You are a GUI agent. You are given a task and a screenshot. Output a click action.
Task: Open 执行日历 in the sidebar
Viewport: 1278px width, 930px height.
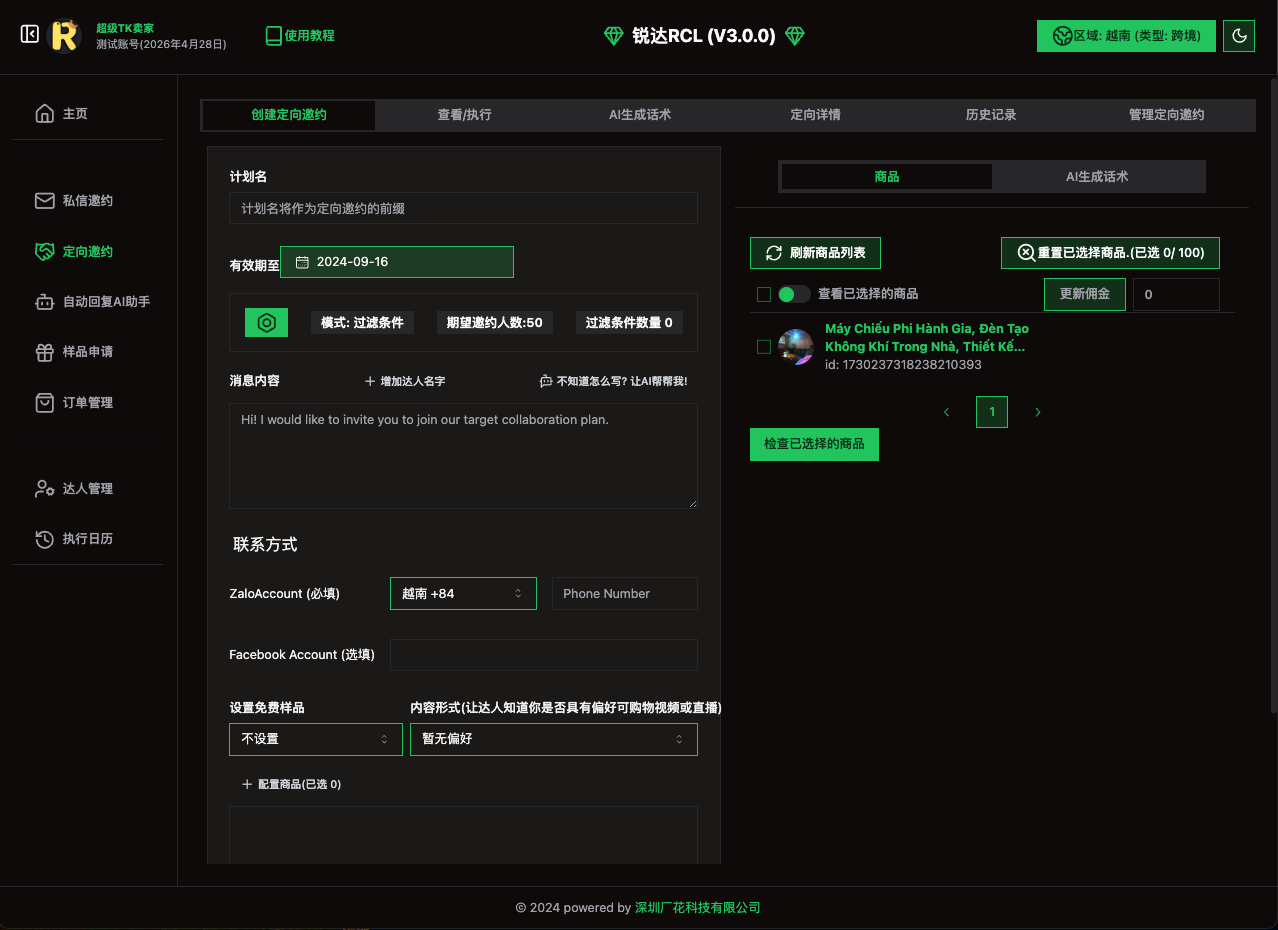pyautogui.click(x=87, y=539)
